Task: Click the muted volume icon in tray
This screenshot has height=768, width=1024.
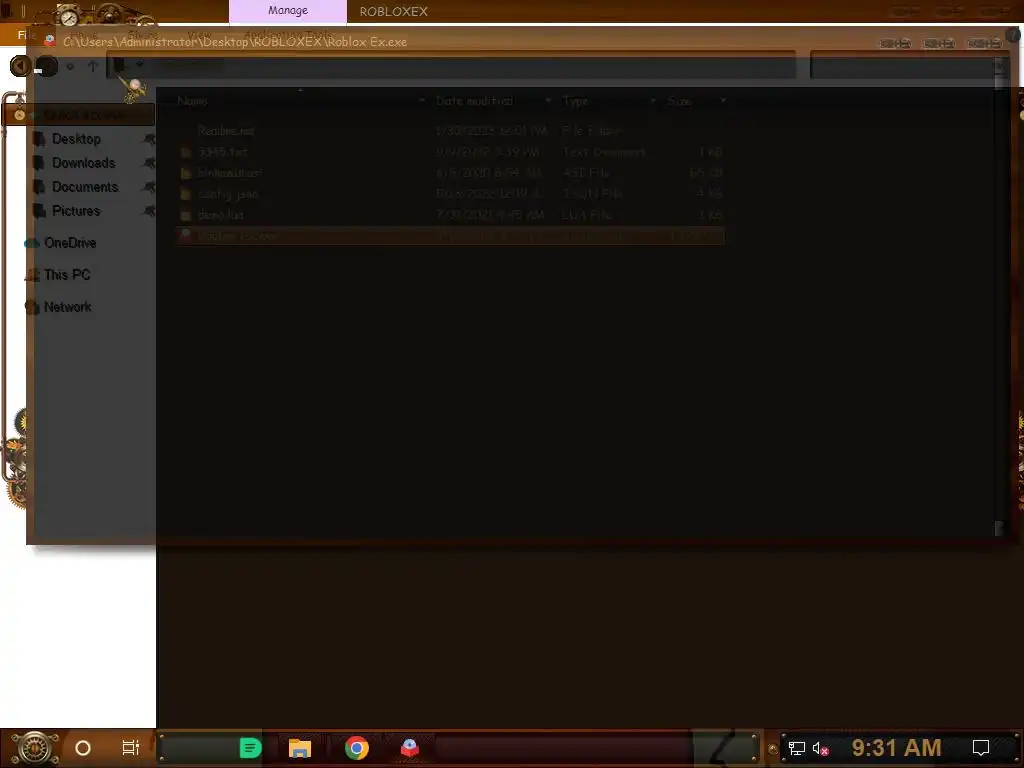Action: (820, 748)
